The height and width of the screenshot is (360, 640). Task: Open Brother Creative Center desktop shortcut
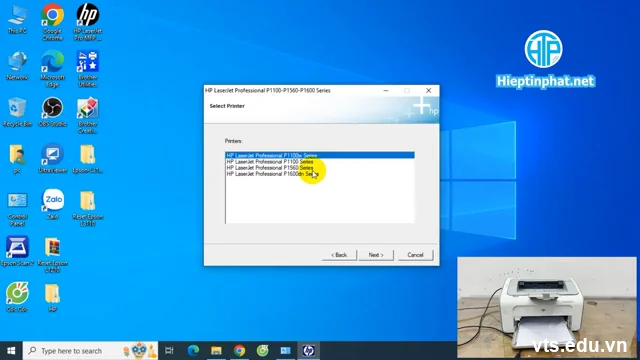(x=88, y=115)
